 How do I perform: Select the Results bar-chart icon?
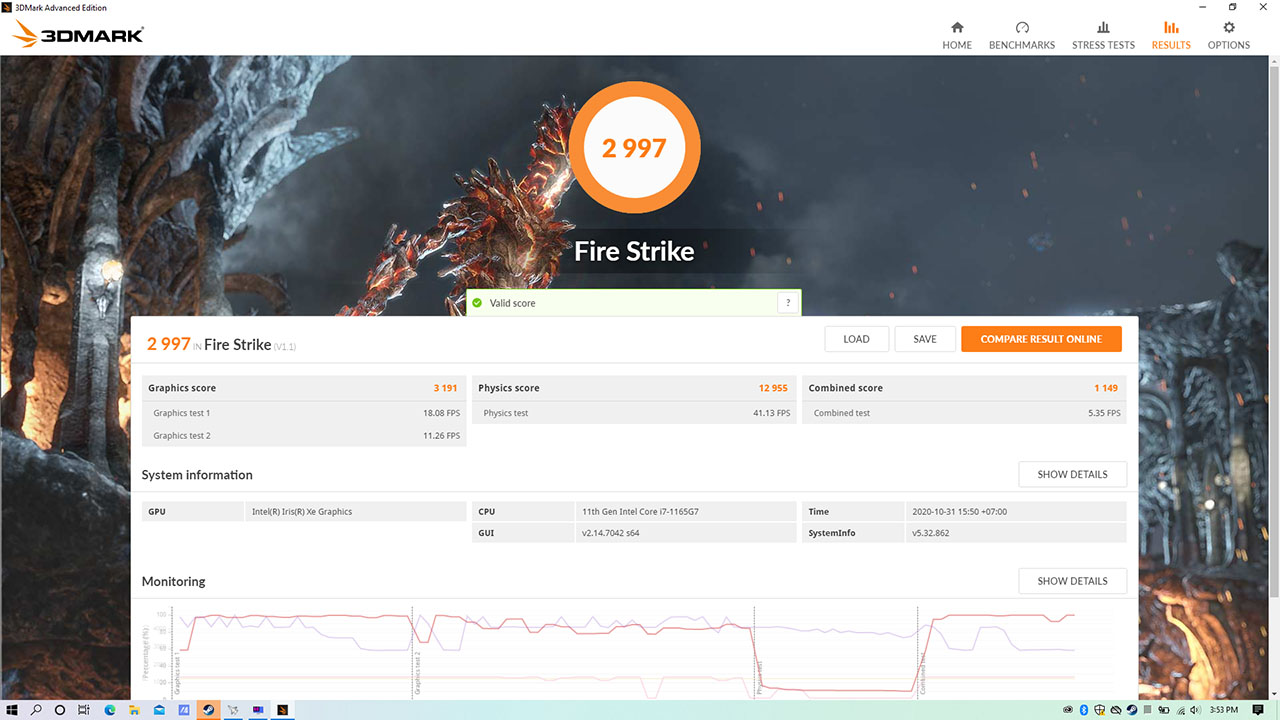click(1171, 27)
